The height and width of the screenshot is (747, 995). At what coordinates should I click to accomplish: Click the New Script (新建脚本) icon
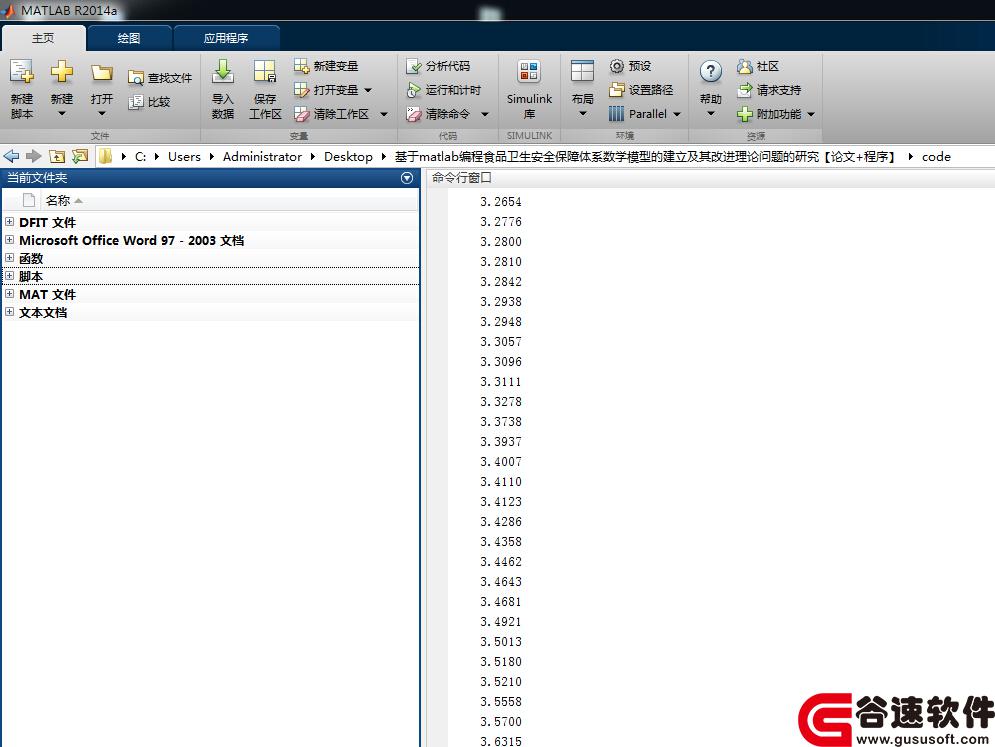click(x=22, y=72)
